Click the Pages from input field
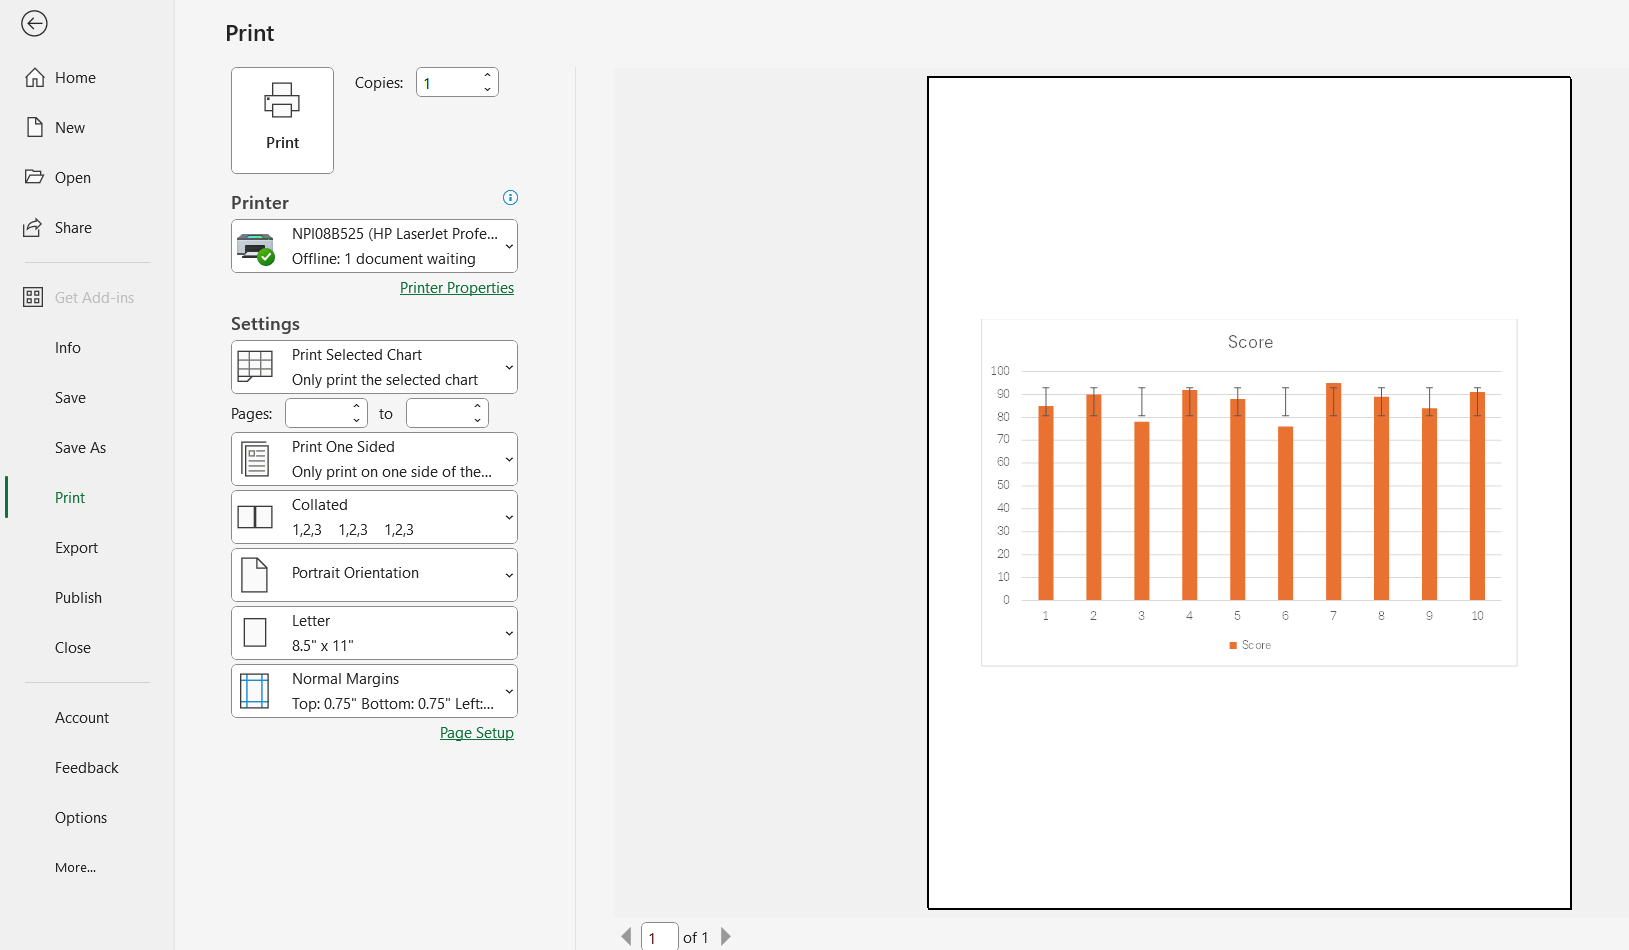1629x950 pixels. pos(318,413)
